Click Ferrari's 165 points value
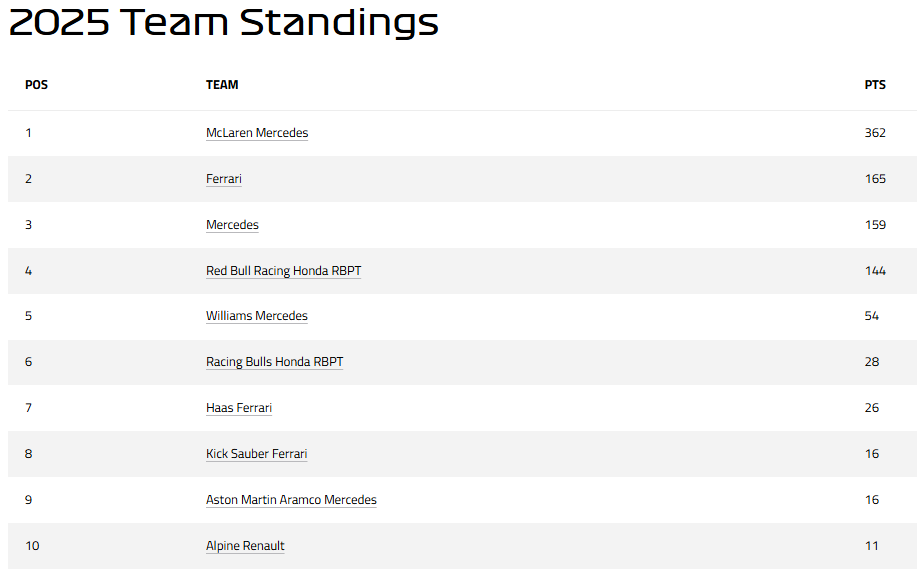This screenshot has width=917, height=571. point(875,179)
